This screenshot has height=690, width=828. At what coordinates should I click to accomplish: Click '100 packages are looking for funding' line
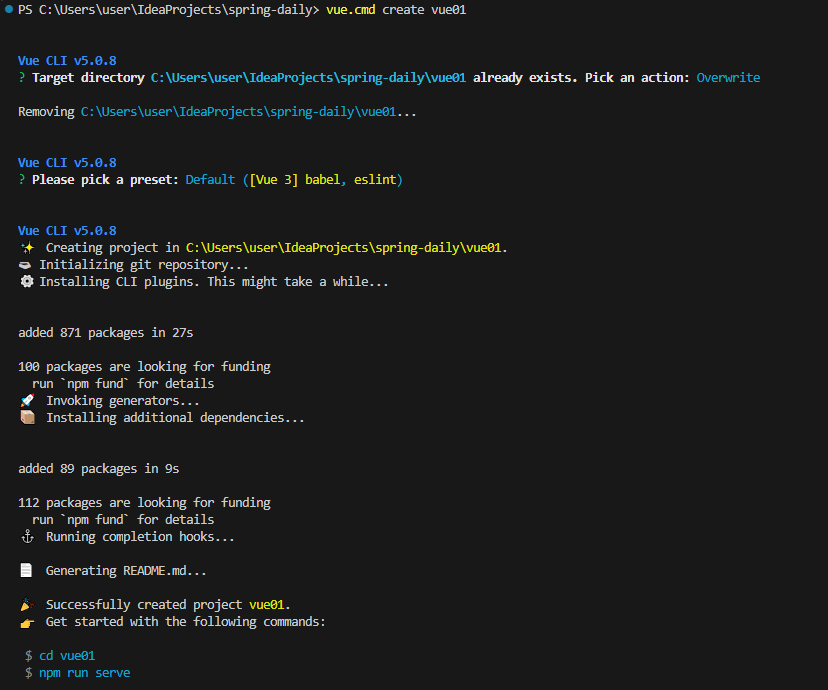[144, 367]
